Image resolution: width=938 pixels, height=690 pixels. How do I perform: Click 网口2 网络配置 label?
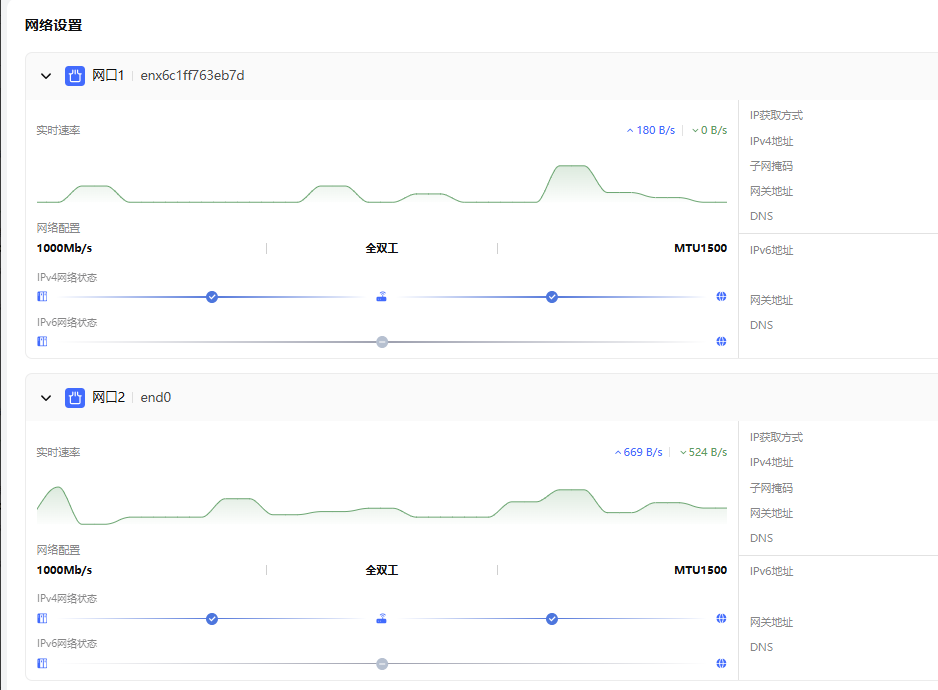pyautogui.click(x=58, y=549)
